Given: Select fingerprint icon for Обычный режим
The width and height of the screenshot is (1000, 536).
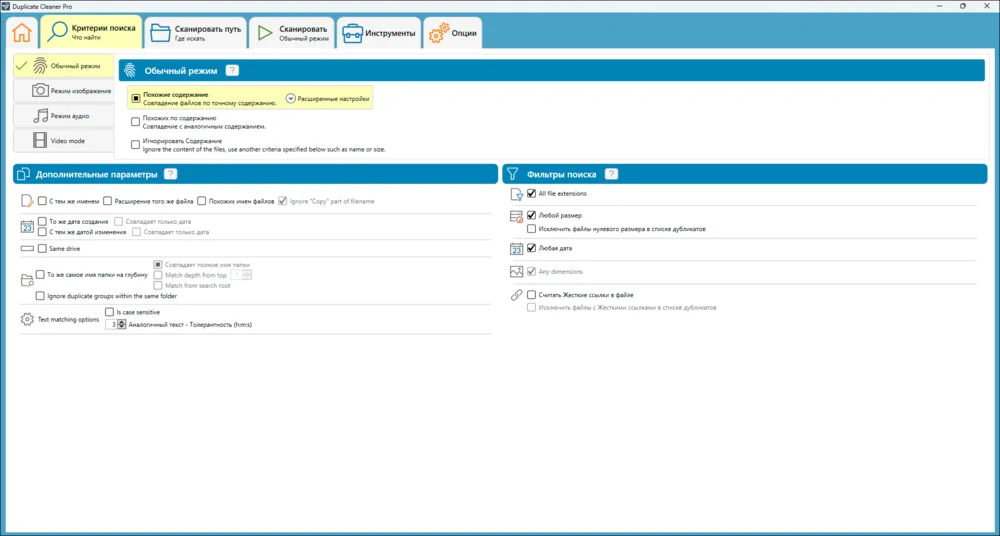Looking at the screenshot, I should [x=40, y=66].
